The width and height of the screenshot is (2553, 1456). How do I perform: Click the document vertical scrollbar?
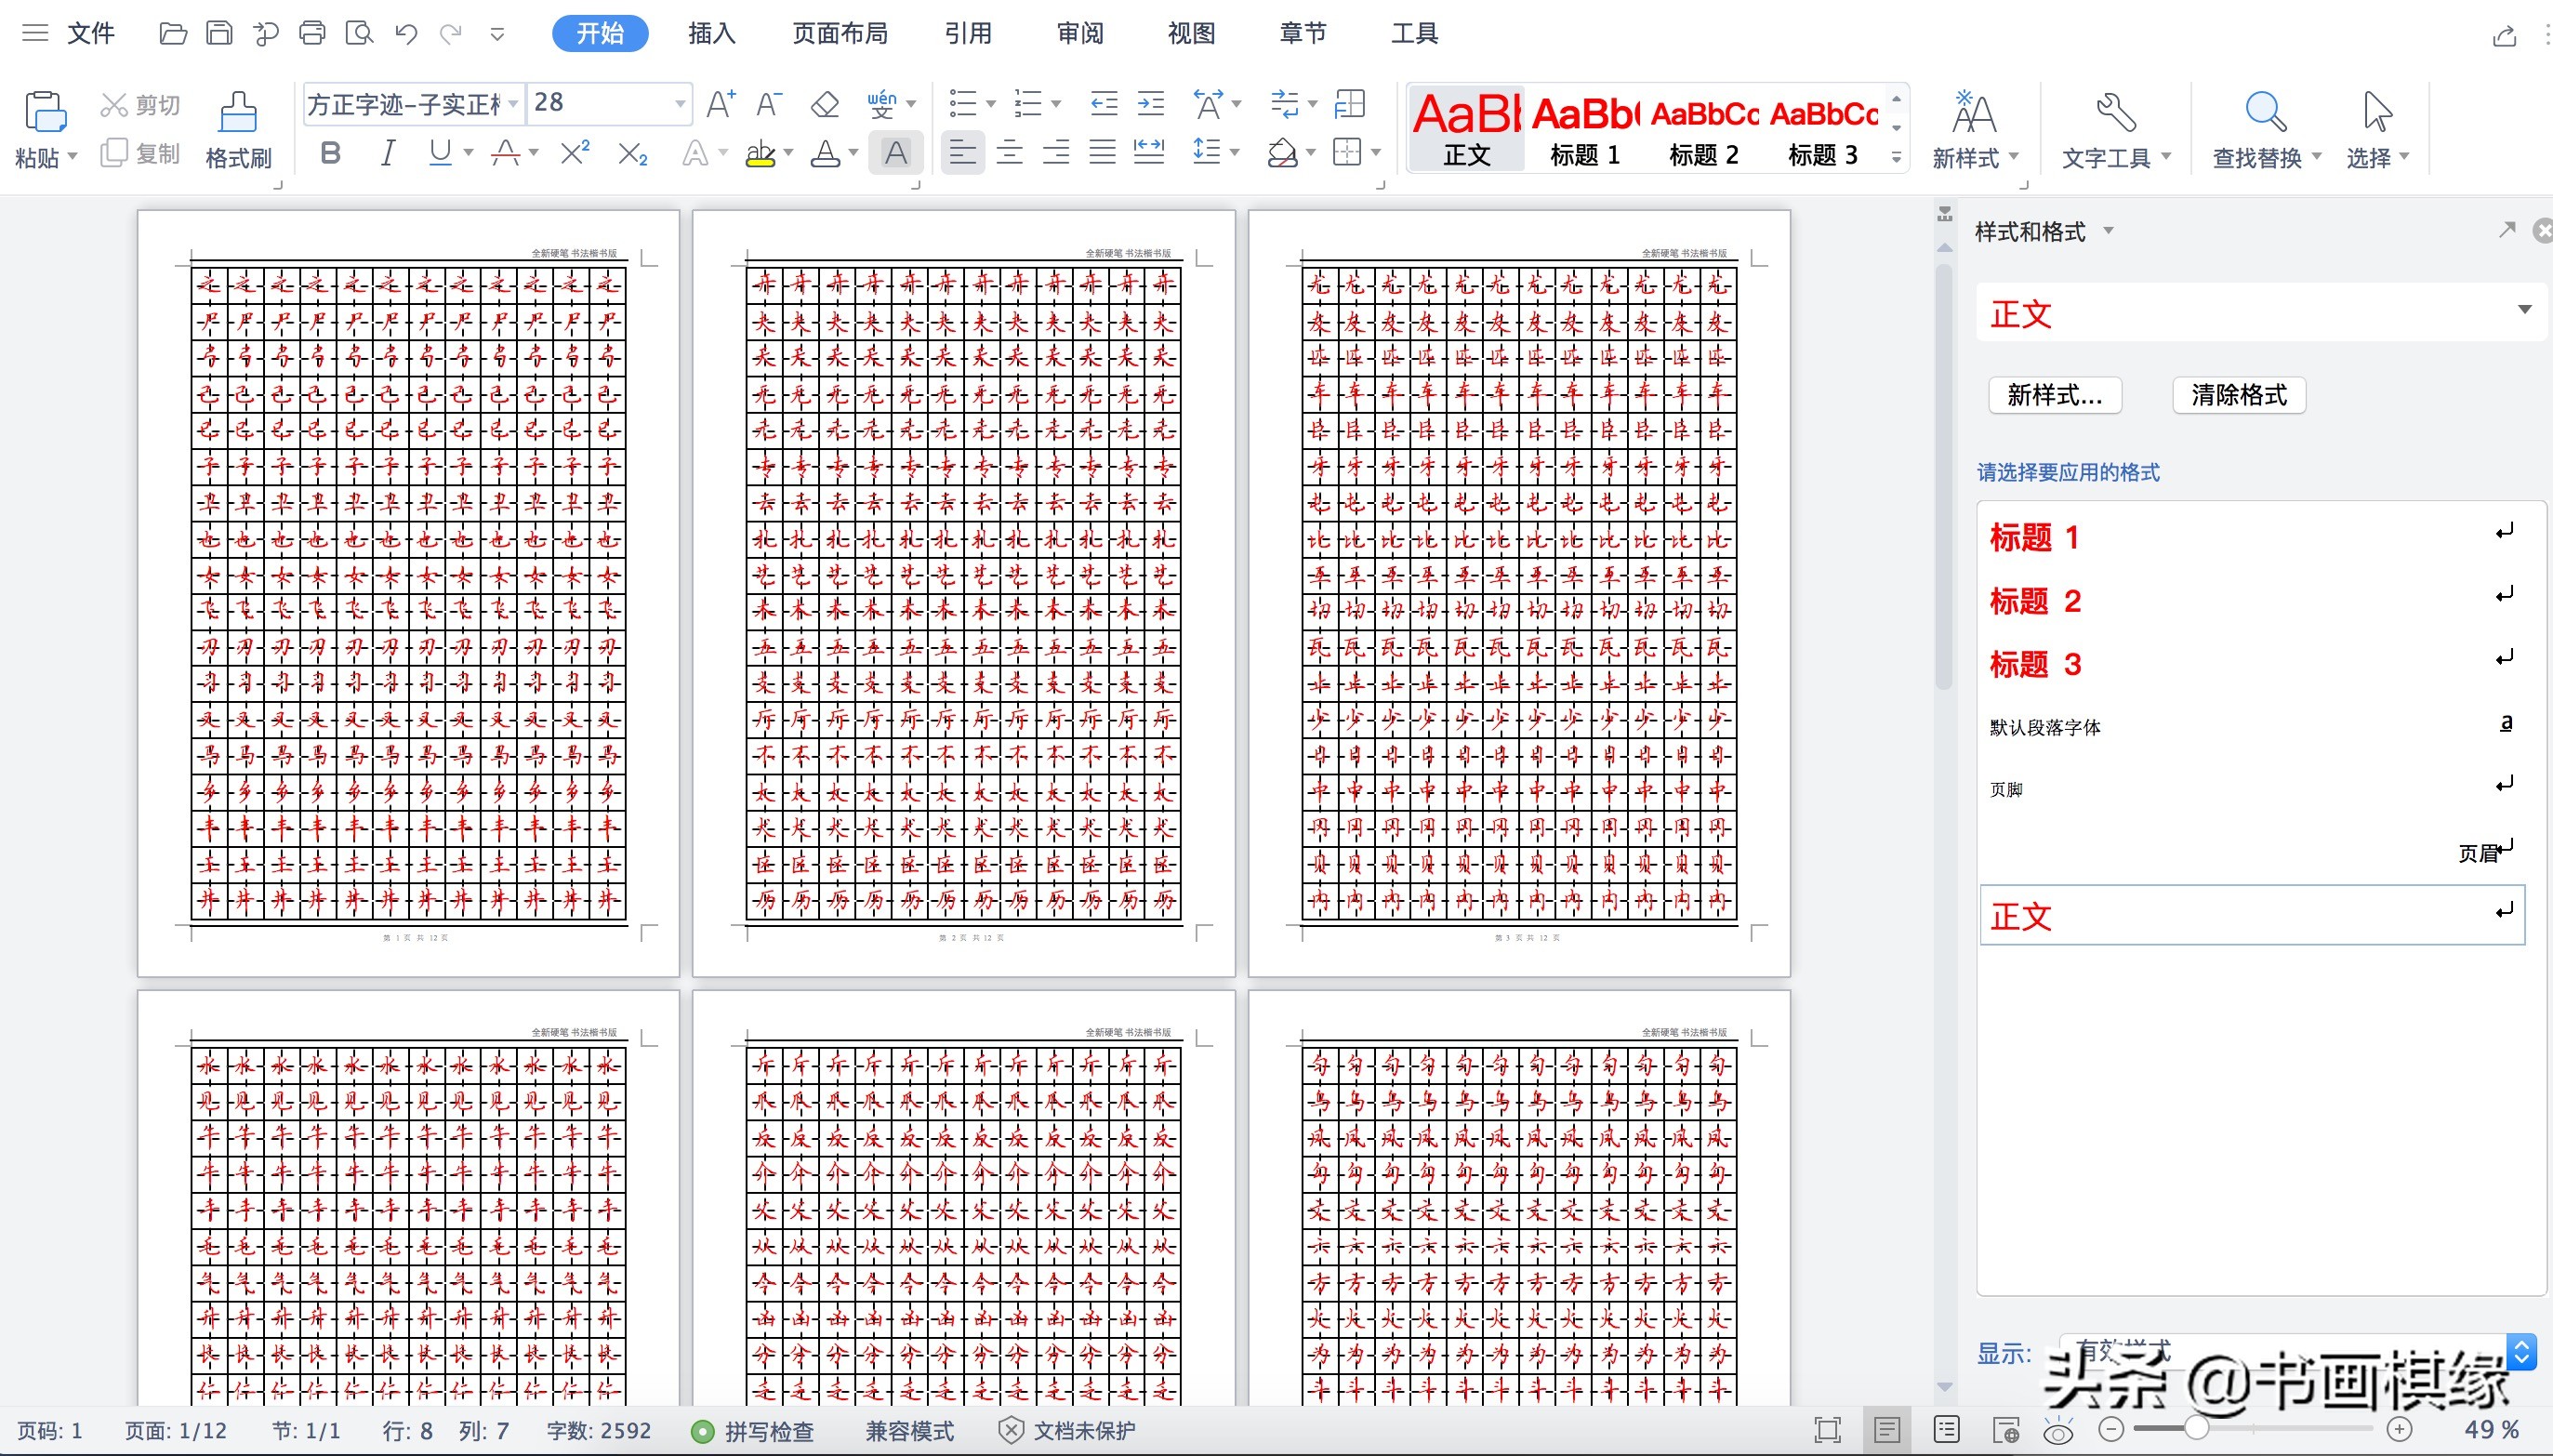tap(1944, 476)
